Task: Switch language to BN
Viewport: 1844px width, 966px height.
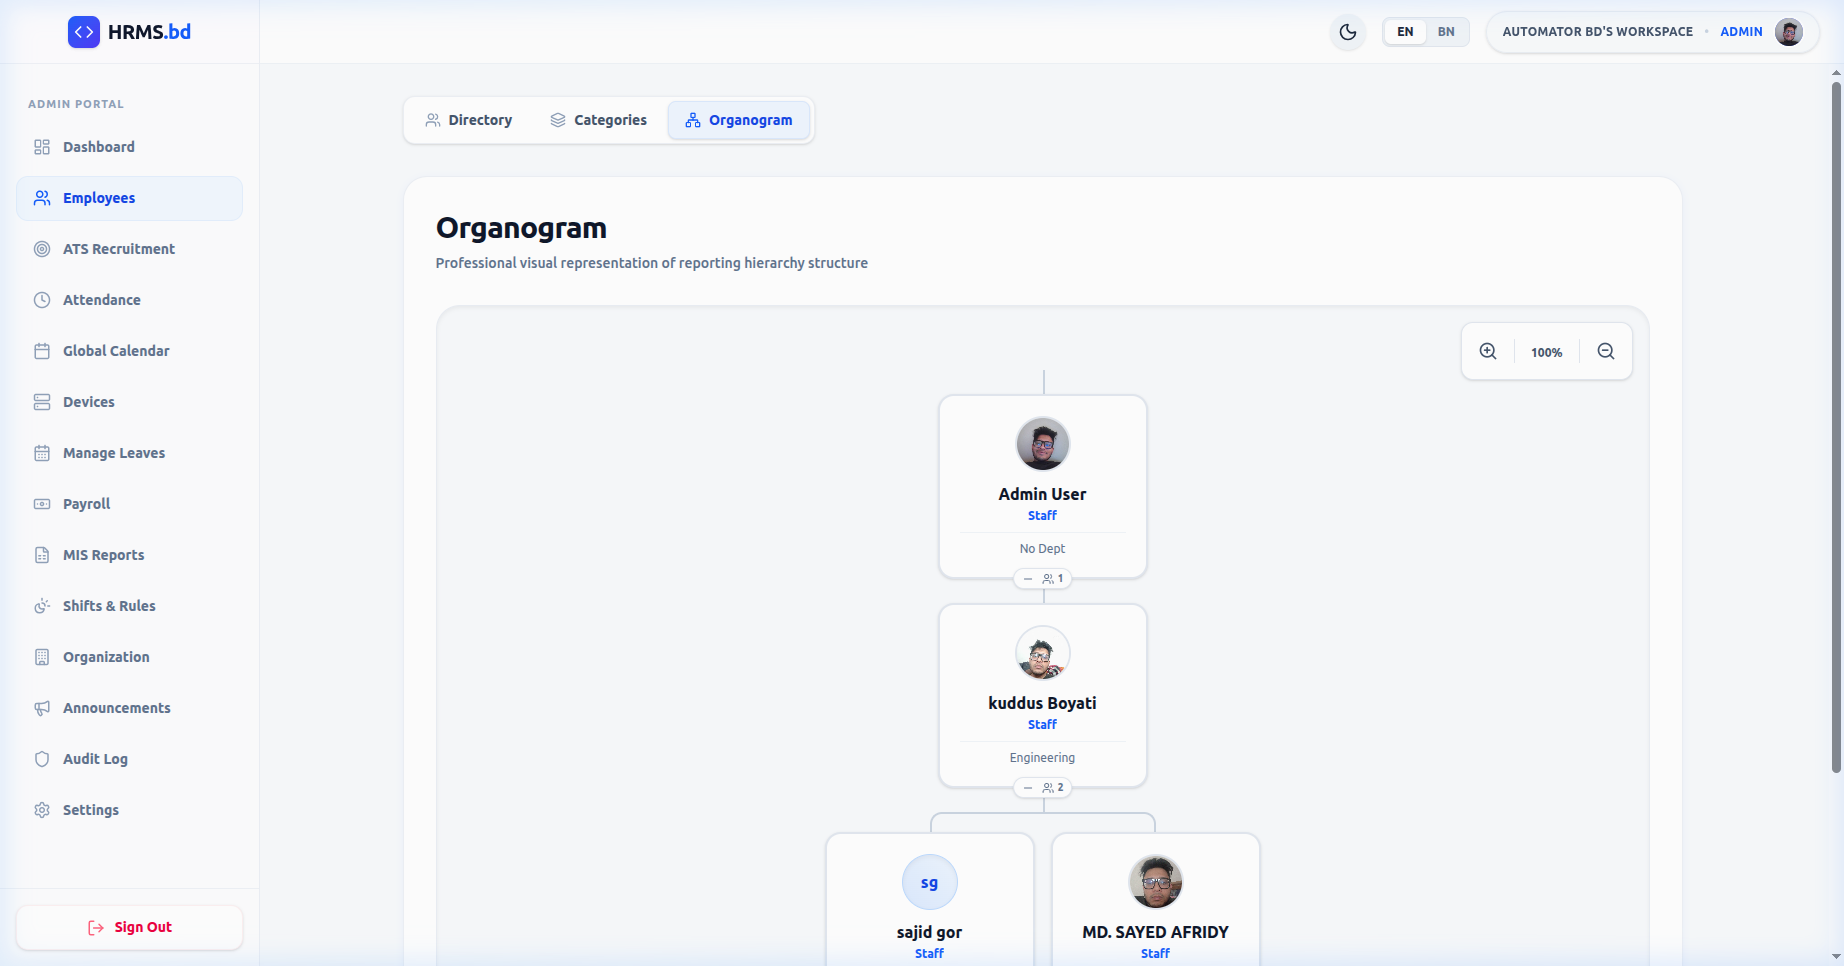Action: pos(1446,32)
